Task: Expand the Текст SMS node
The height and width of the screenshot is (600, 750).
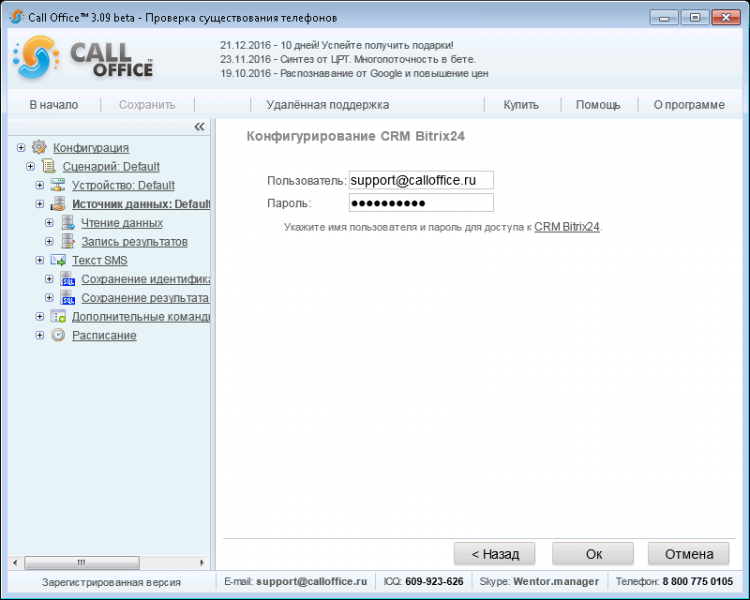Action: (x=40, y=260)
